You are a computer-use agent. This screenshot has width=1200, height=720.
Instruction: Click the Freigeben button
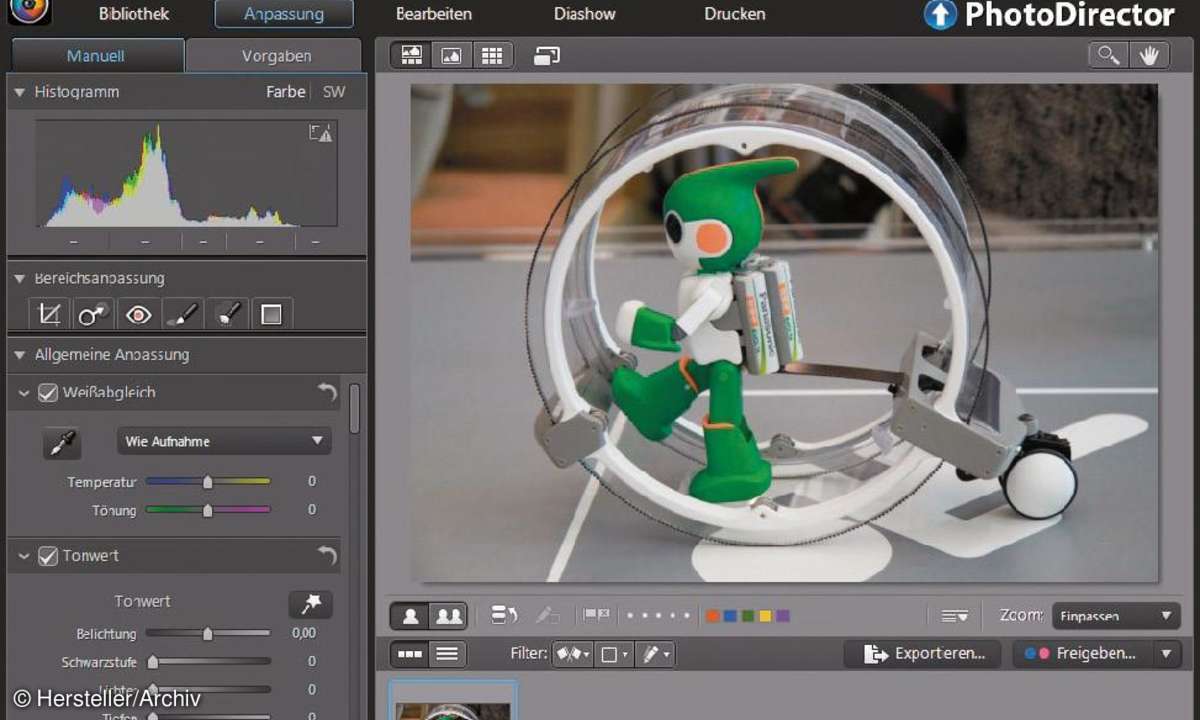pos(1083,654)
